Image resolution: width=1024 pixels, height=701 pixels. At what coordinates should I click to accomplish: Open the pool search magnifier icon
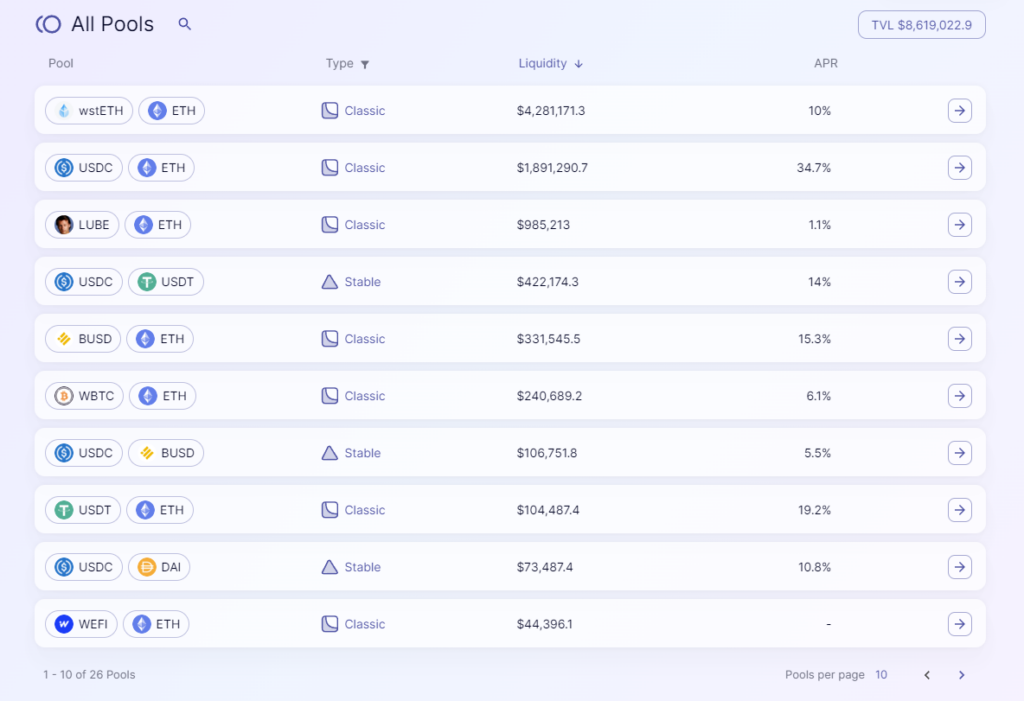tap(185, 24)
